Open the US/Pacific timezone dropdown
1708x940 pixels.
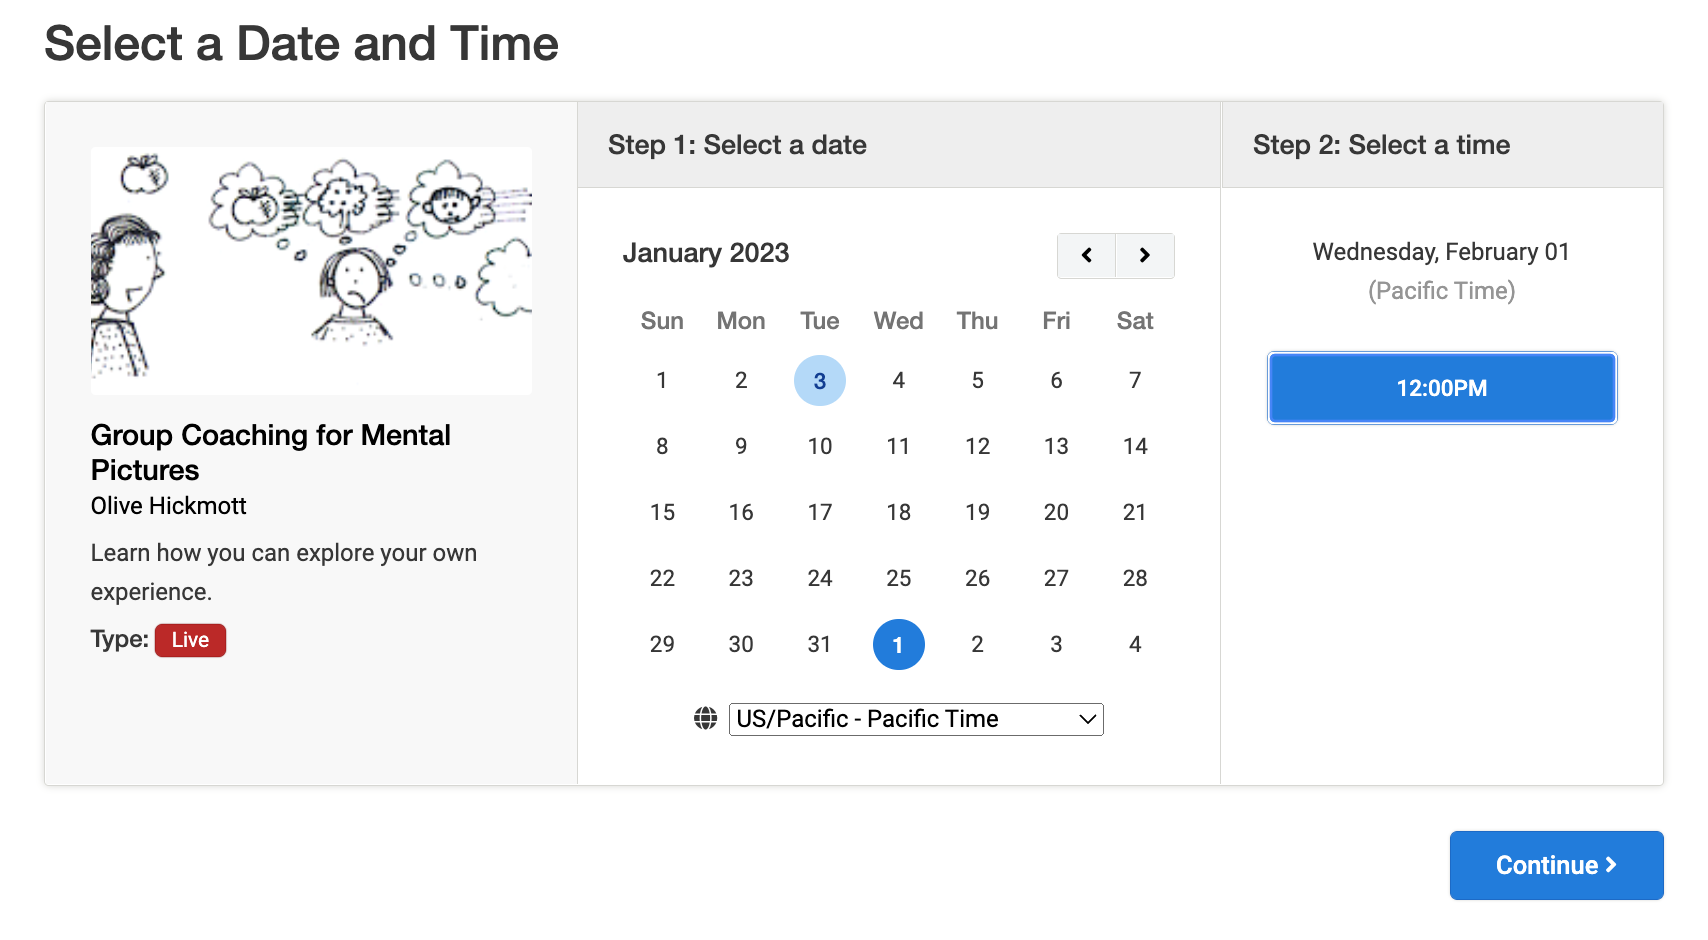pyautogui.click(x=915, y=718)
